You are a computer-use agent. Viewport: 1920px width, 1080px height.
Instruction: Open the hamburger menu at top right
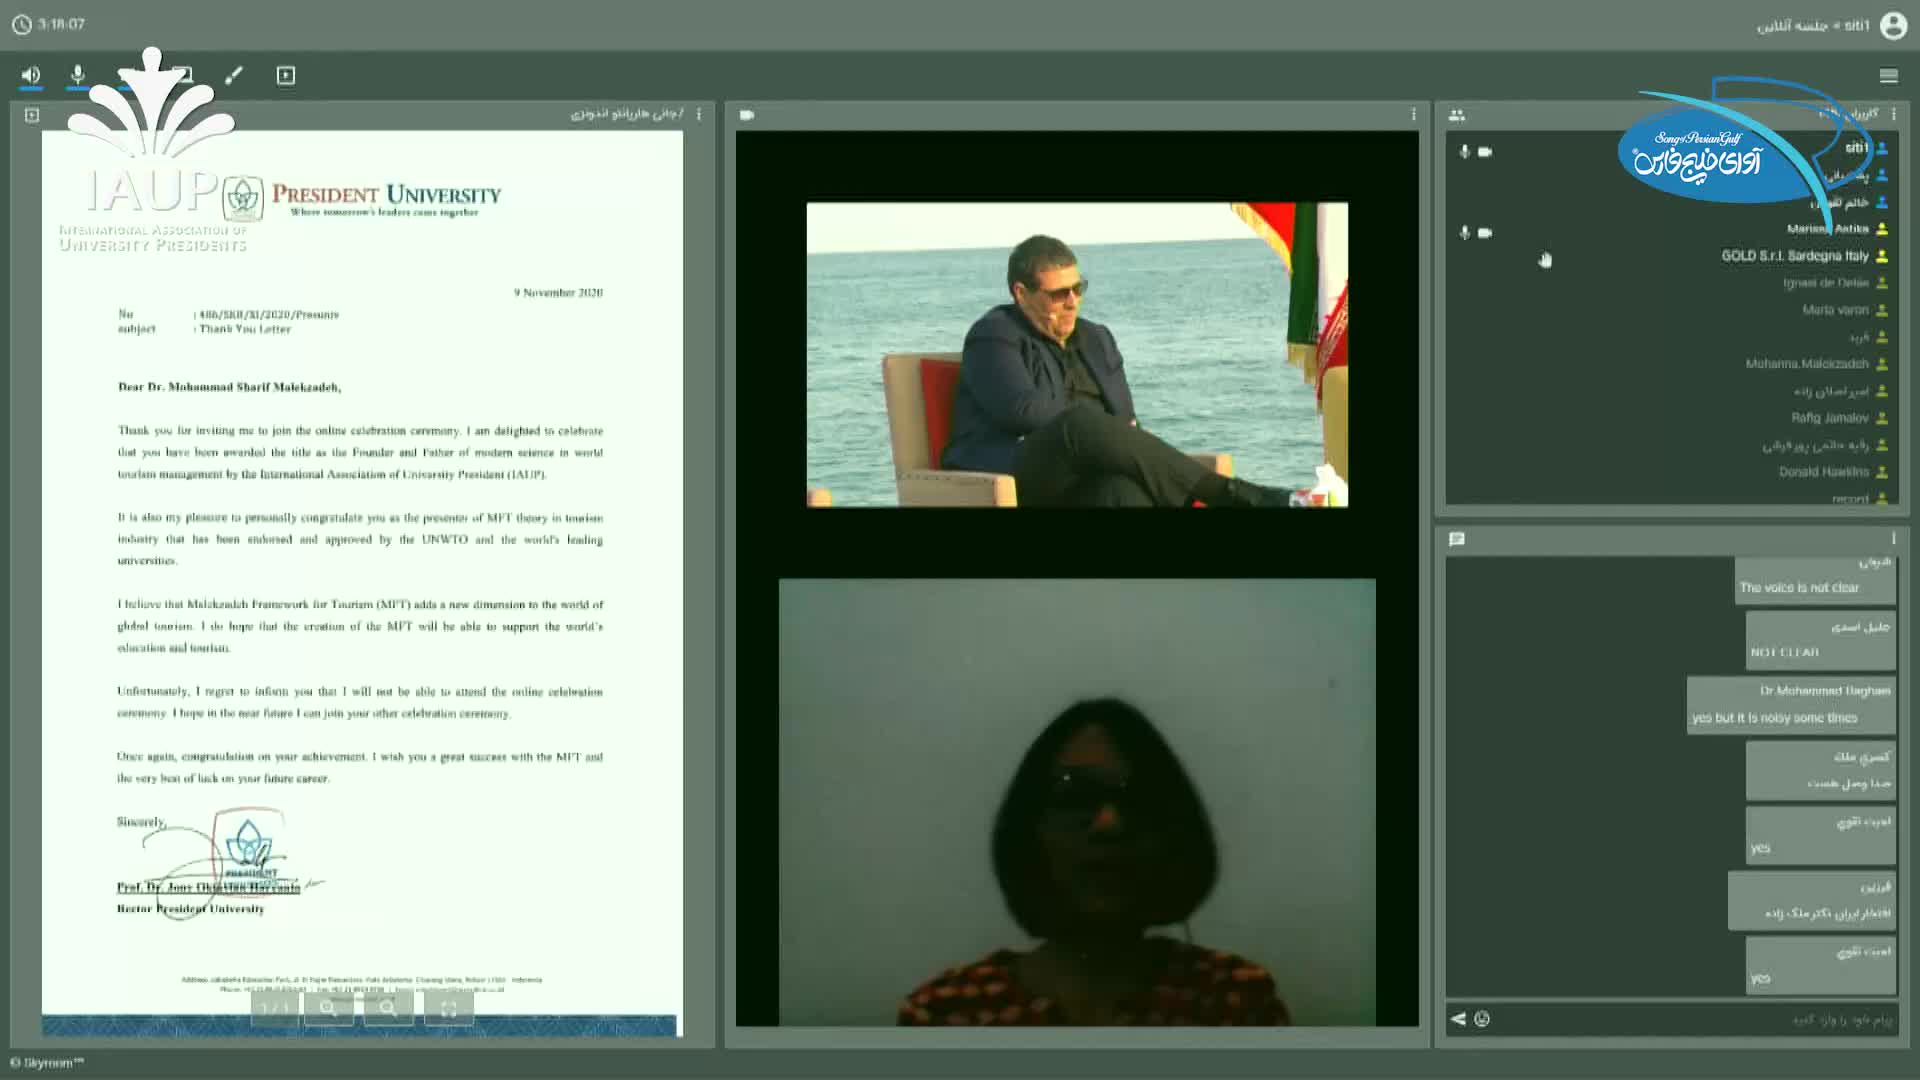tap(1888, 76)
